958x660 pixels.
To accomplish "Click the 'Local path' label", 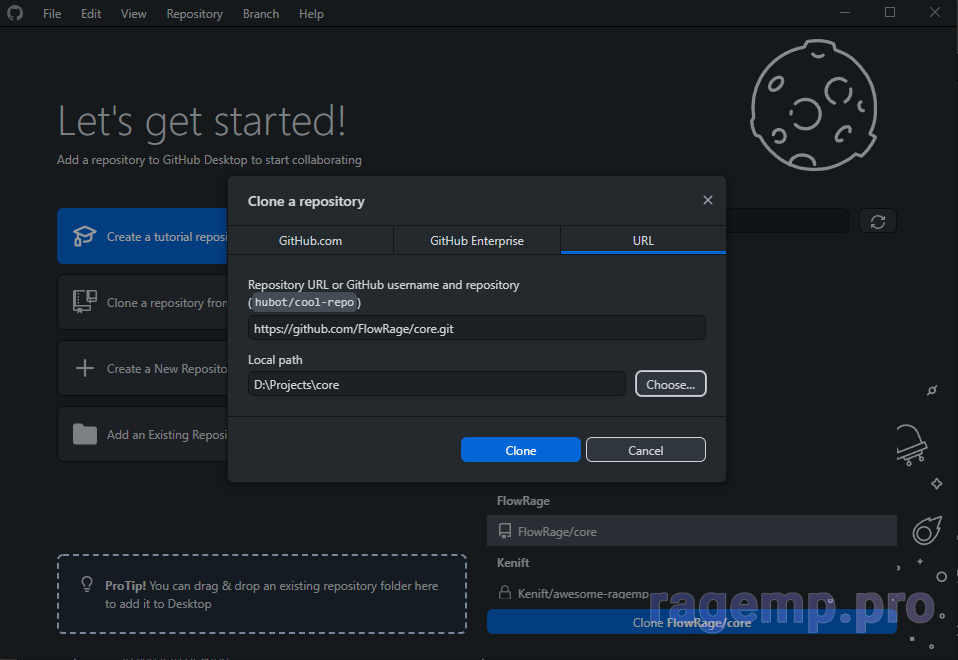I will 275,360.
